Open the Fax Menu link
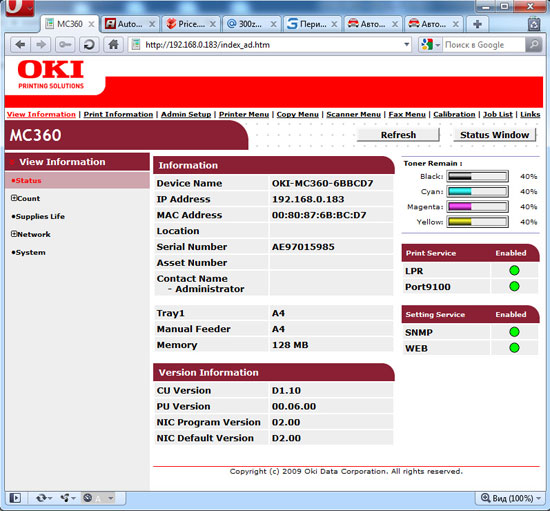Image resolution: width=550 pixels, height=511 pixels. click(x=407, y=114)
